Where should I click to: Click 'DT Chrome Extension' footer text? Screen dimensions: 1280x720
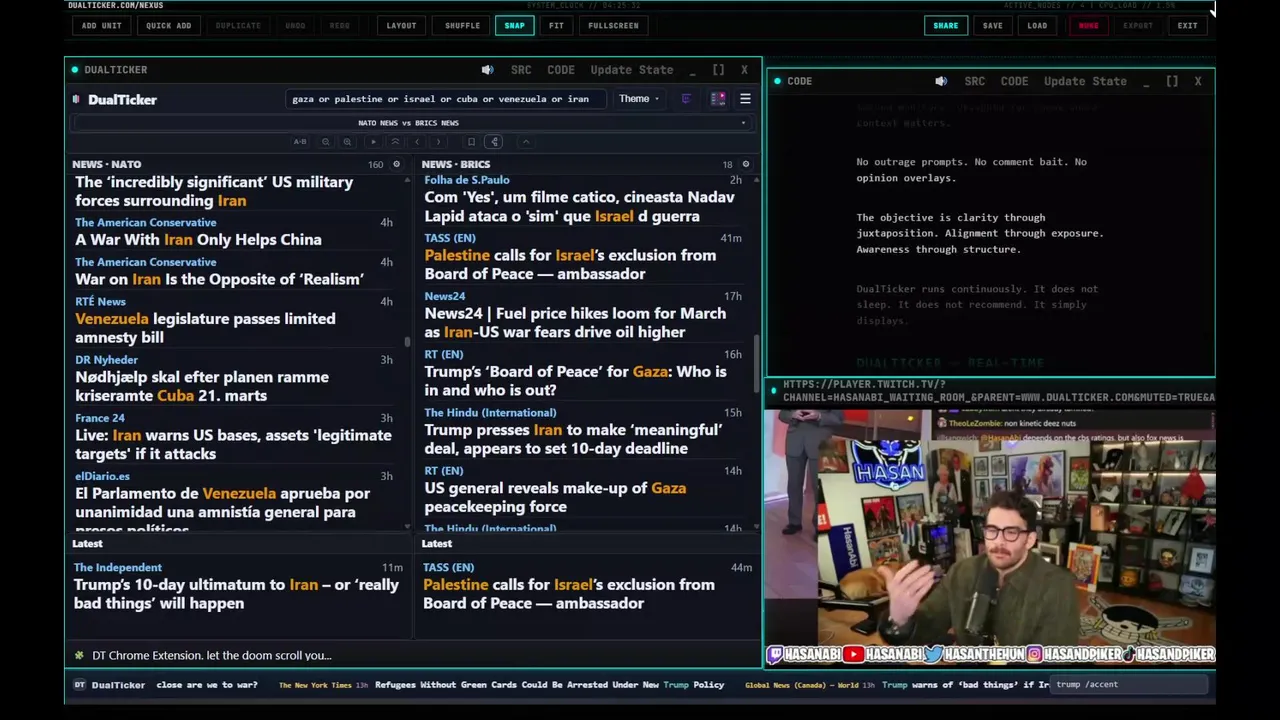(211, 655)
